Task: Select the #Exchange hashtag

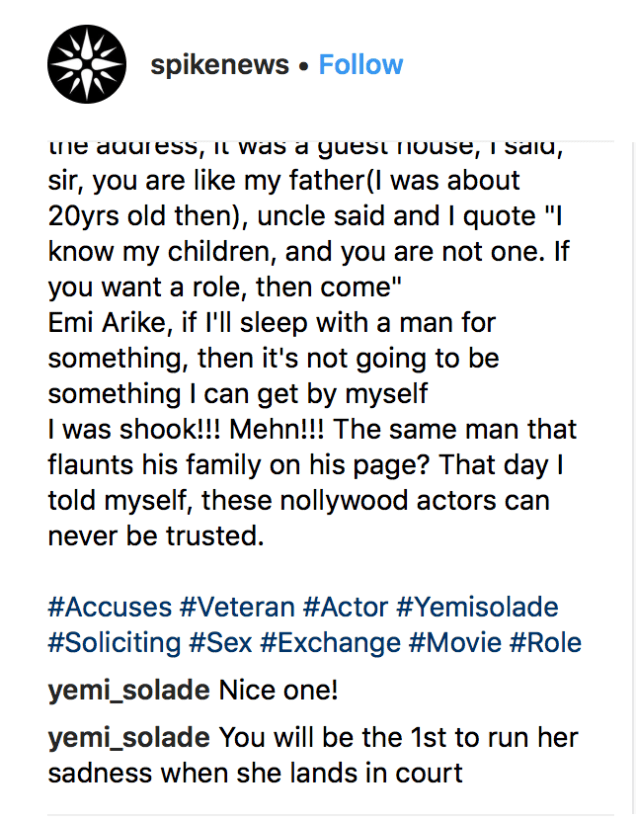Action: pos(329,642)
